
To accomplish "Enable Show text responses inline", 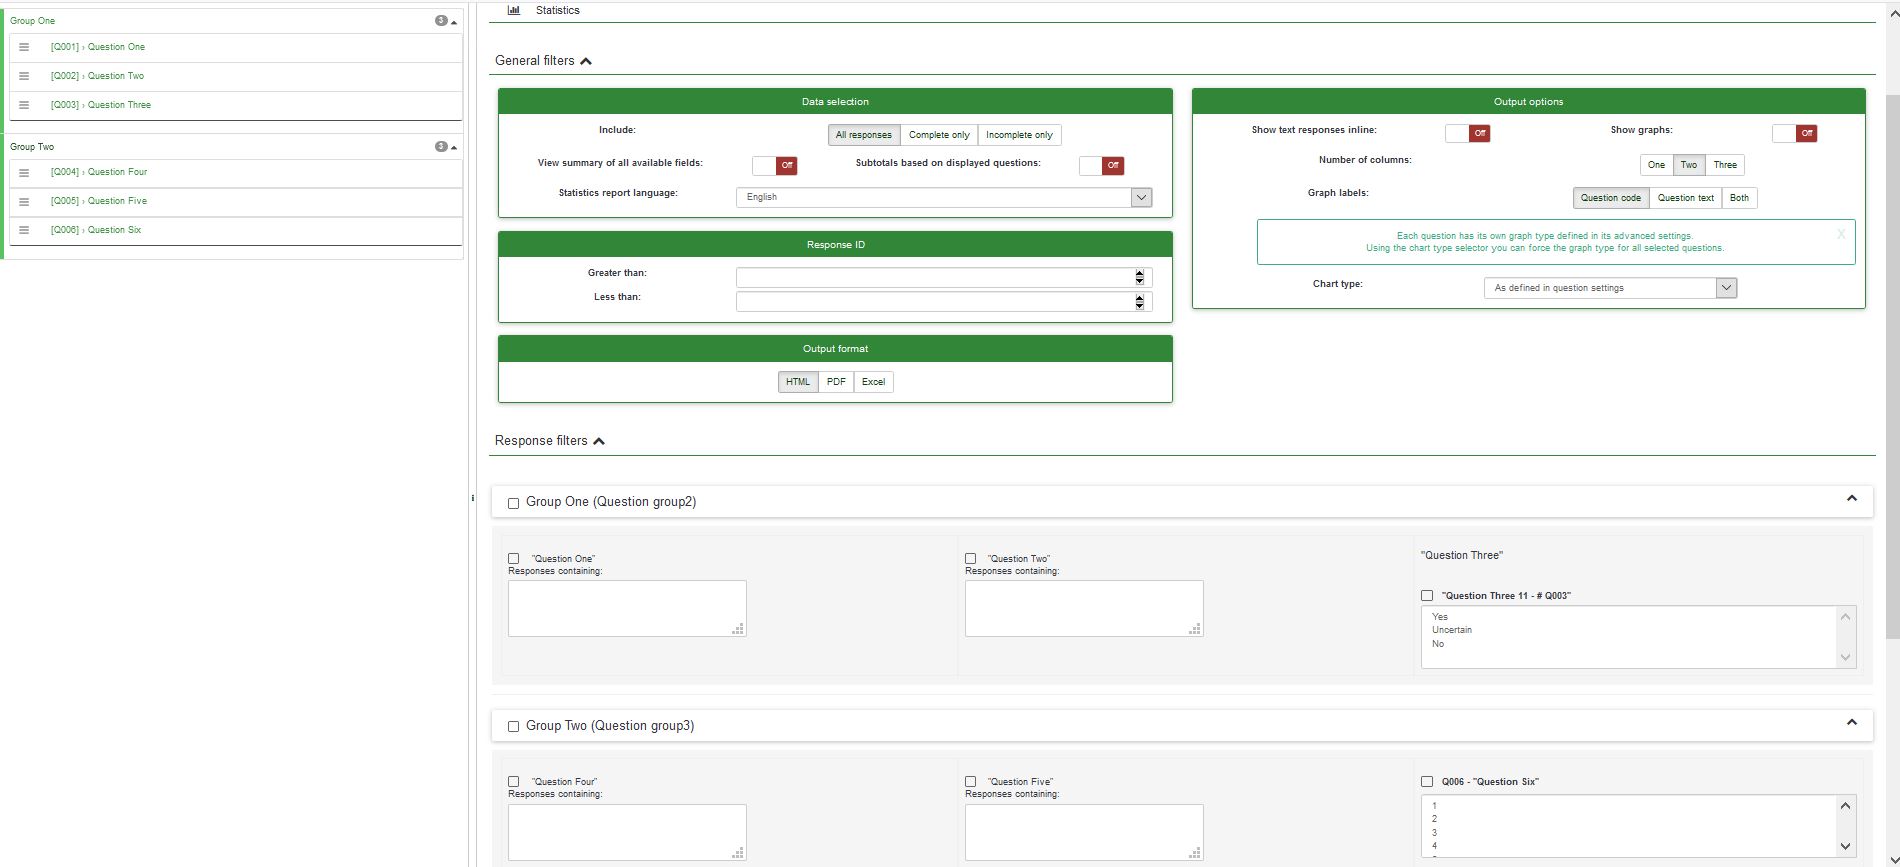I will (1467, 133).
